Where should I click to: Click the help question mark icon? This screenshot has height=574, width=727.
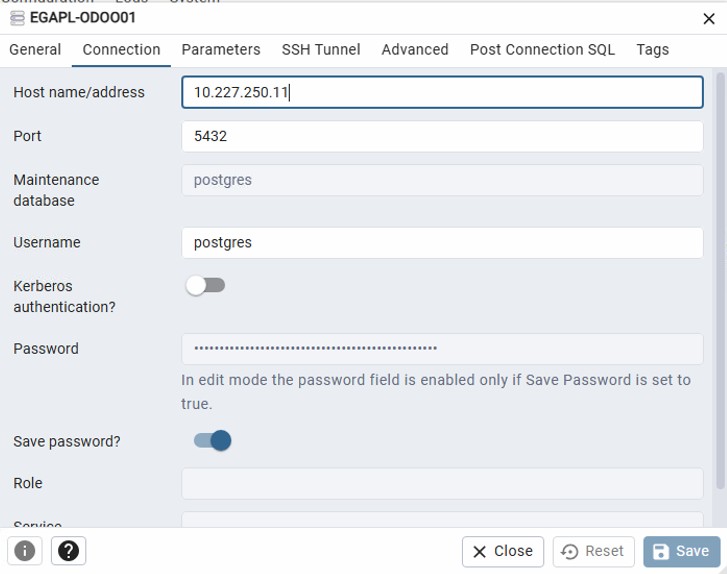[68, 551]
